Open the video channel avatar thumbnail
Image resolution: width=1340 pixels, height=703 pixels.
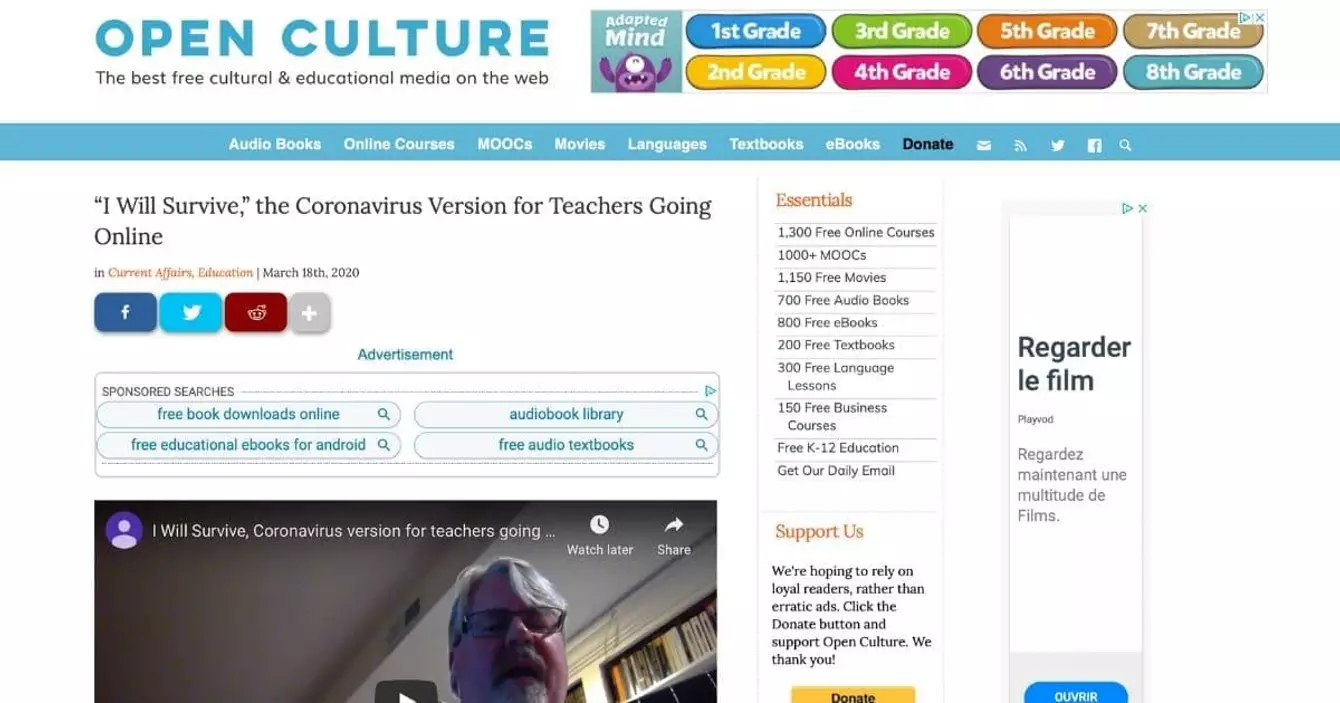pos(124,530)
